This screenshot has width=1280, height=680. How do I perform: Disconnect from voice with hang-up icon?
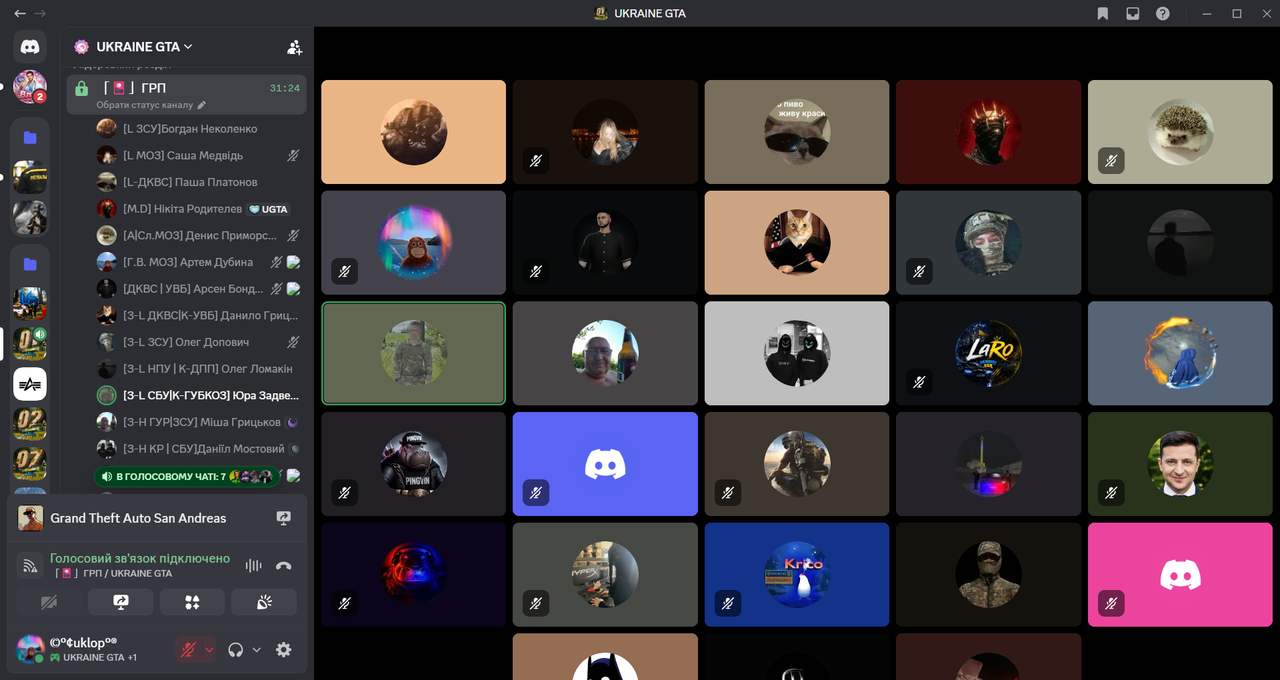click(283, 566)
